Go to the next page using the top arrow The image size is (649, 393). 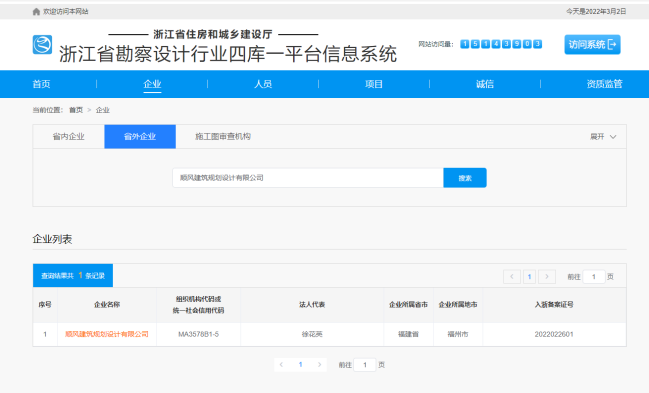547,277
